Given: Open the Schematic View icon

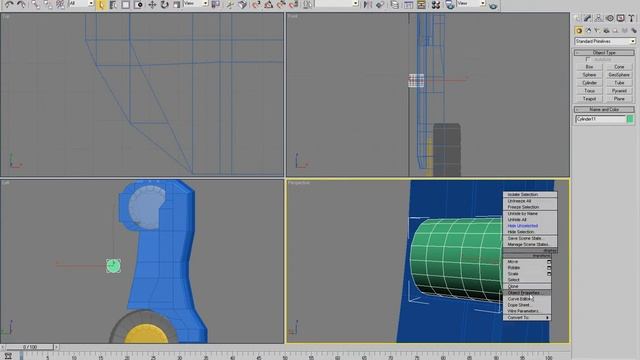Looking at the screenshot, I should (x=421, y=4).
